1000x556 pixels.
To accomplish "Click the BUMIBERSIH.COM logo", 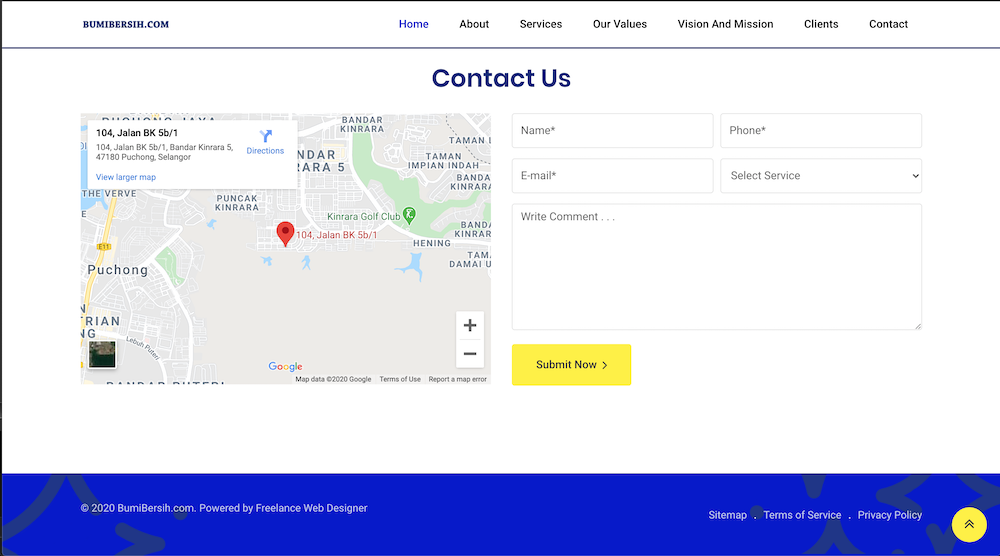I will click(126, 24).
